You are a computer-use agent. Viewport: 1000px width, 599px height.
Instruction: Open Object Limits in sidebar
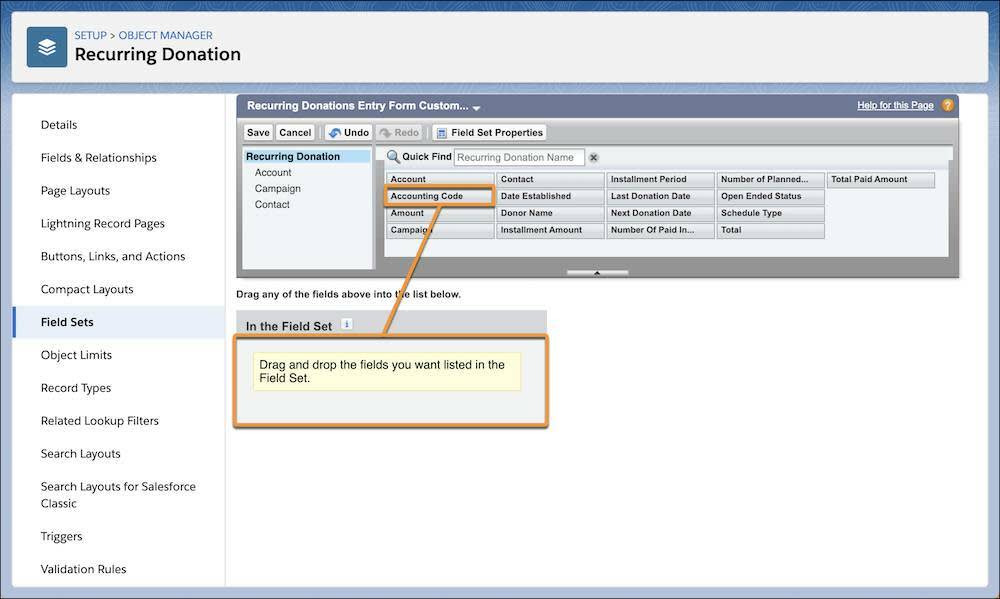click(76, 355)
